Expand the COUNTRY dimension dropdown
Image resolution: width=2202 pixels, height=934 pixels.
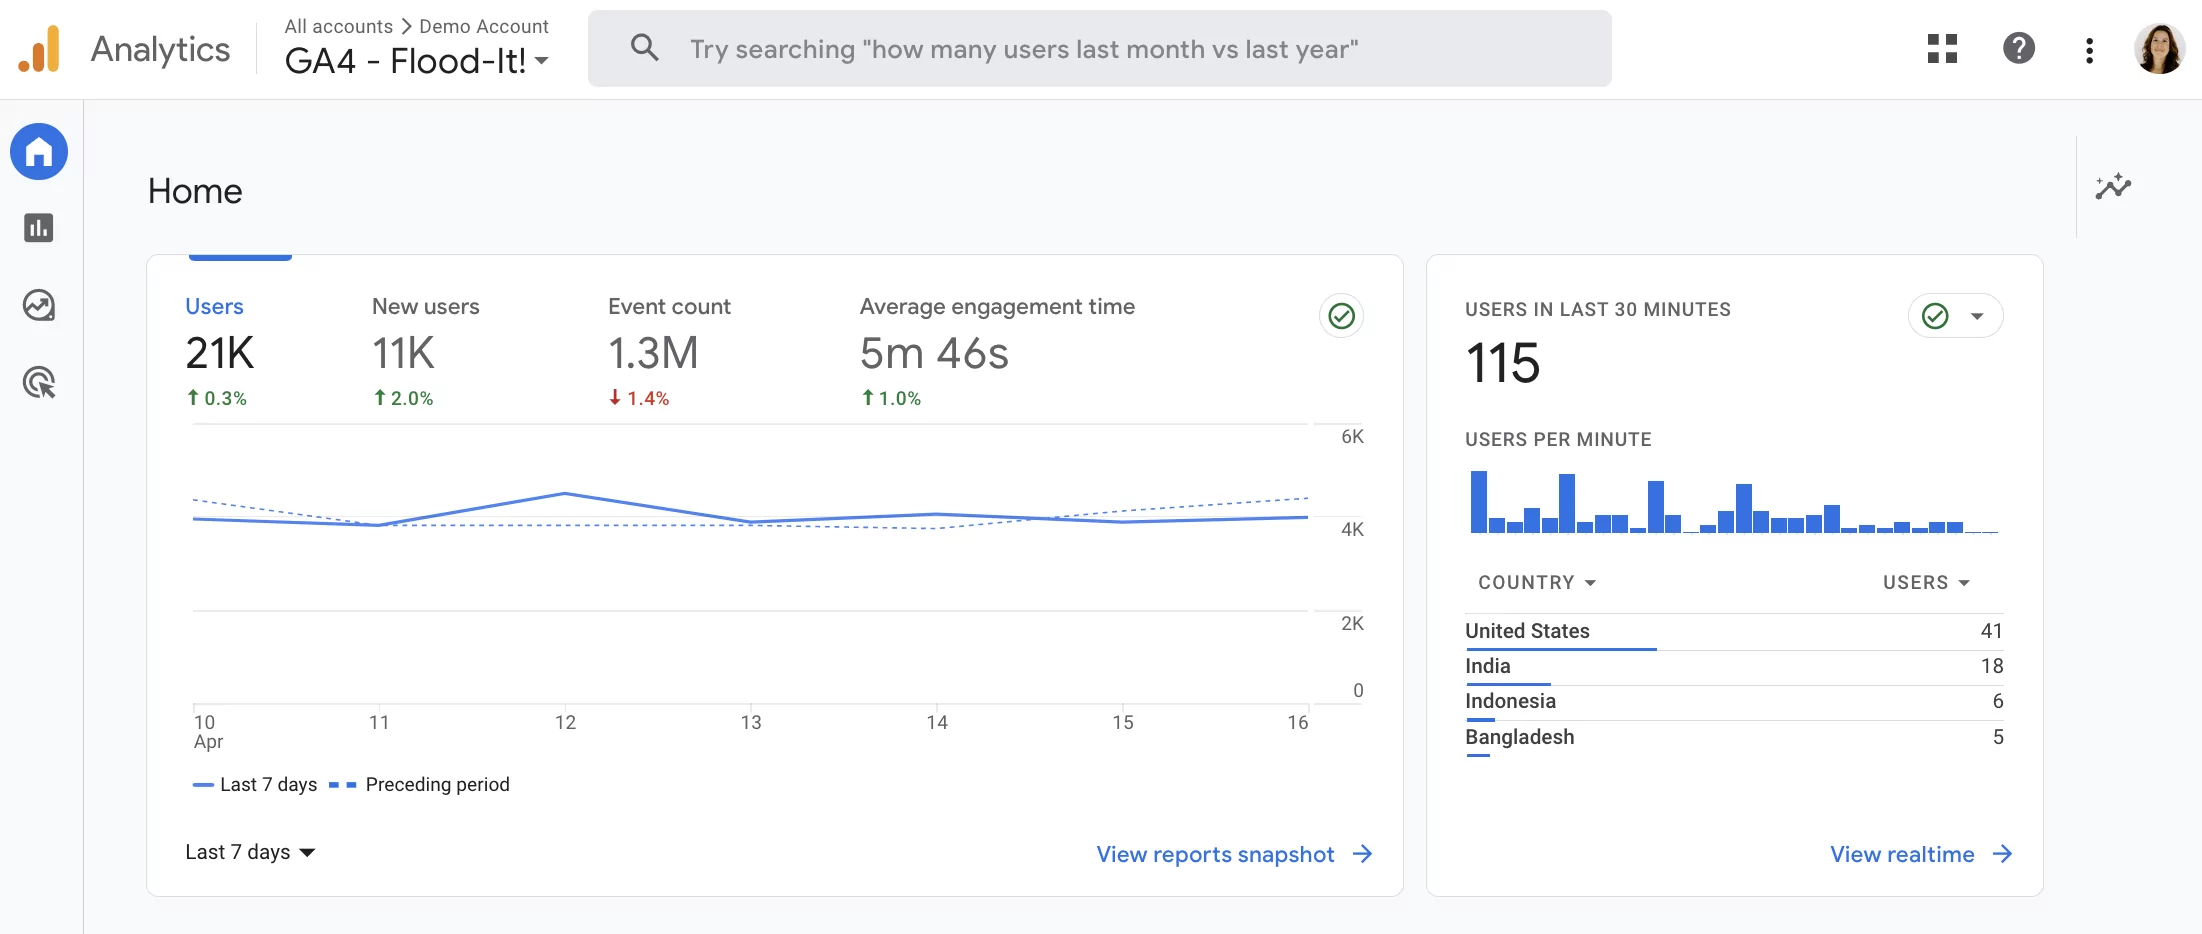1536,583
